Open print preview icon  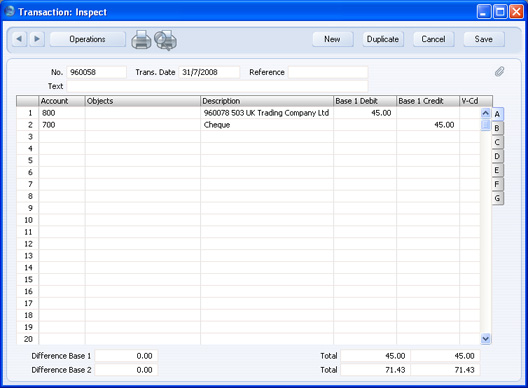tap(166, 40)
